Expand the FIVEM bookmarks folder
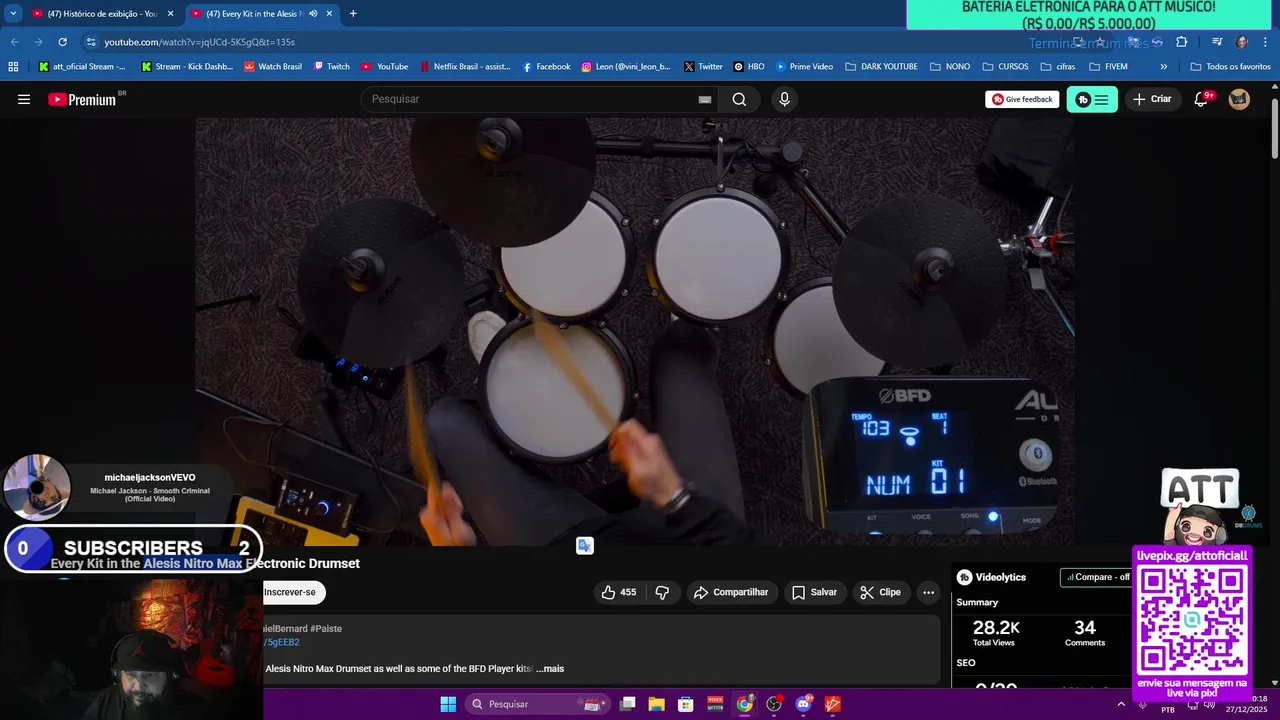 (1108, 67)
